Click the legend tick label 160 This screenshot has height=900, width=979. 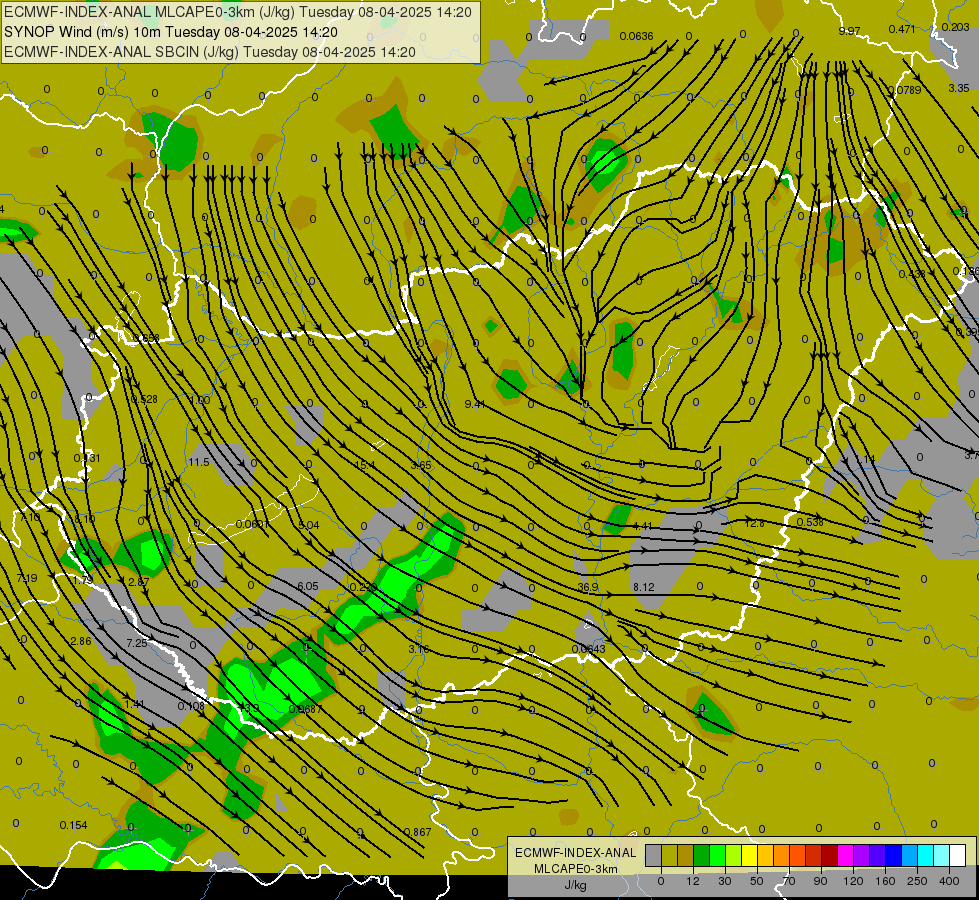click(885, 881)
